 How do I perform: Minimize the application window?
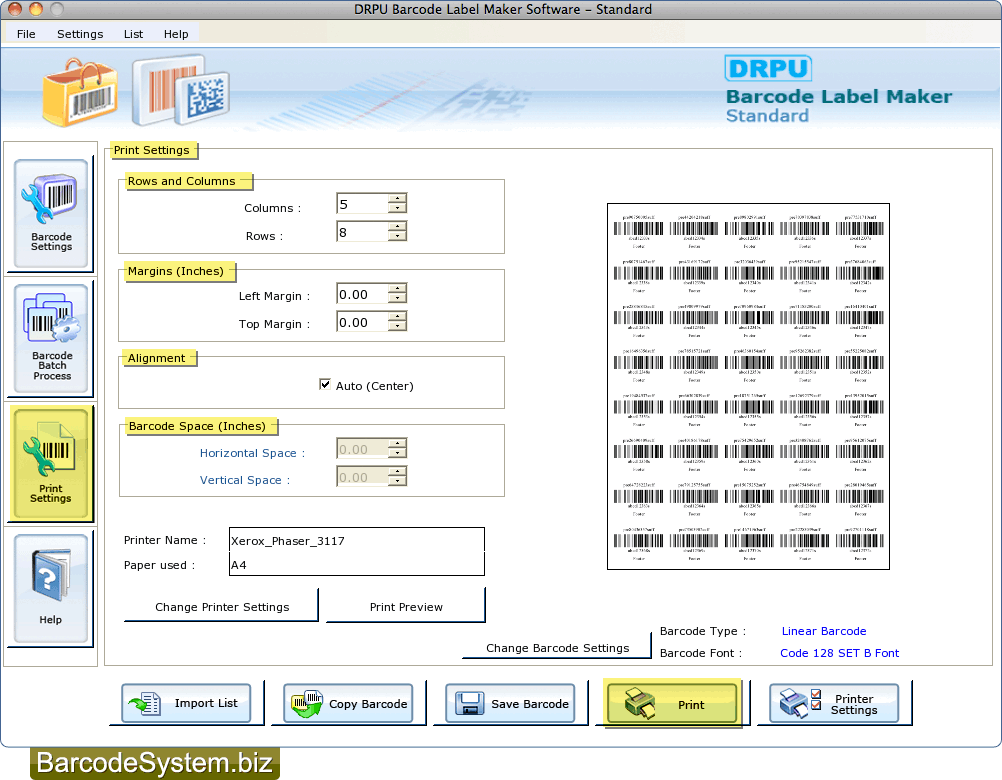(36, 9)
